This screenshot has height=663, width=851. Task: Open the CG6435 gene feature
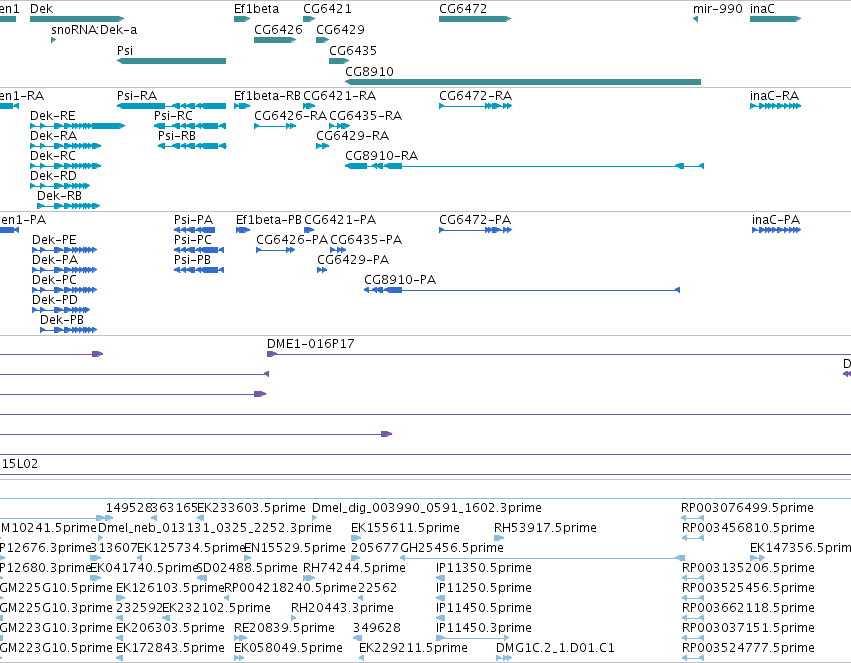point(339,61)
